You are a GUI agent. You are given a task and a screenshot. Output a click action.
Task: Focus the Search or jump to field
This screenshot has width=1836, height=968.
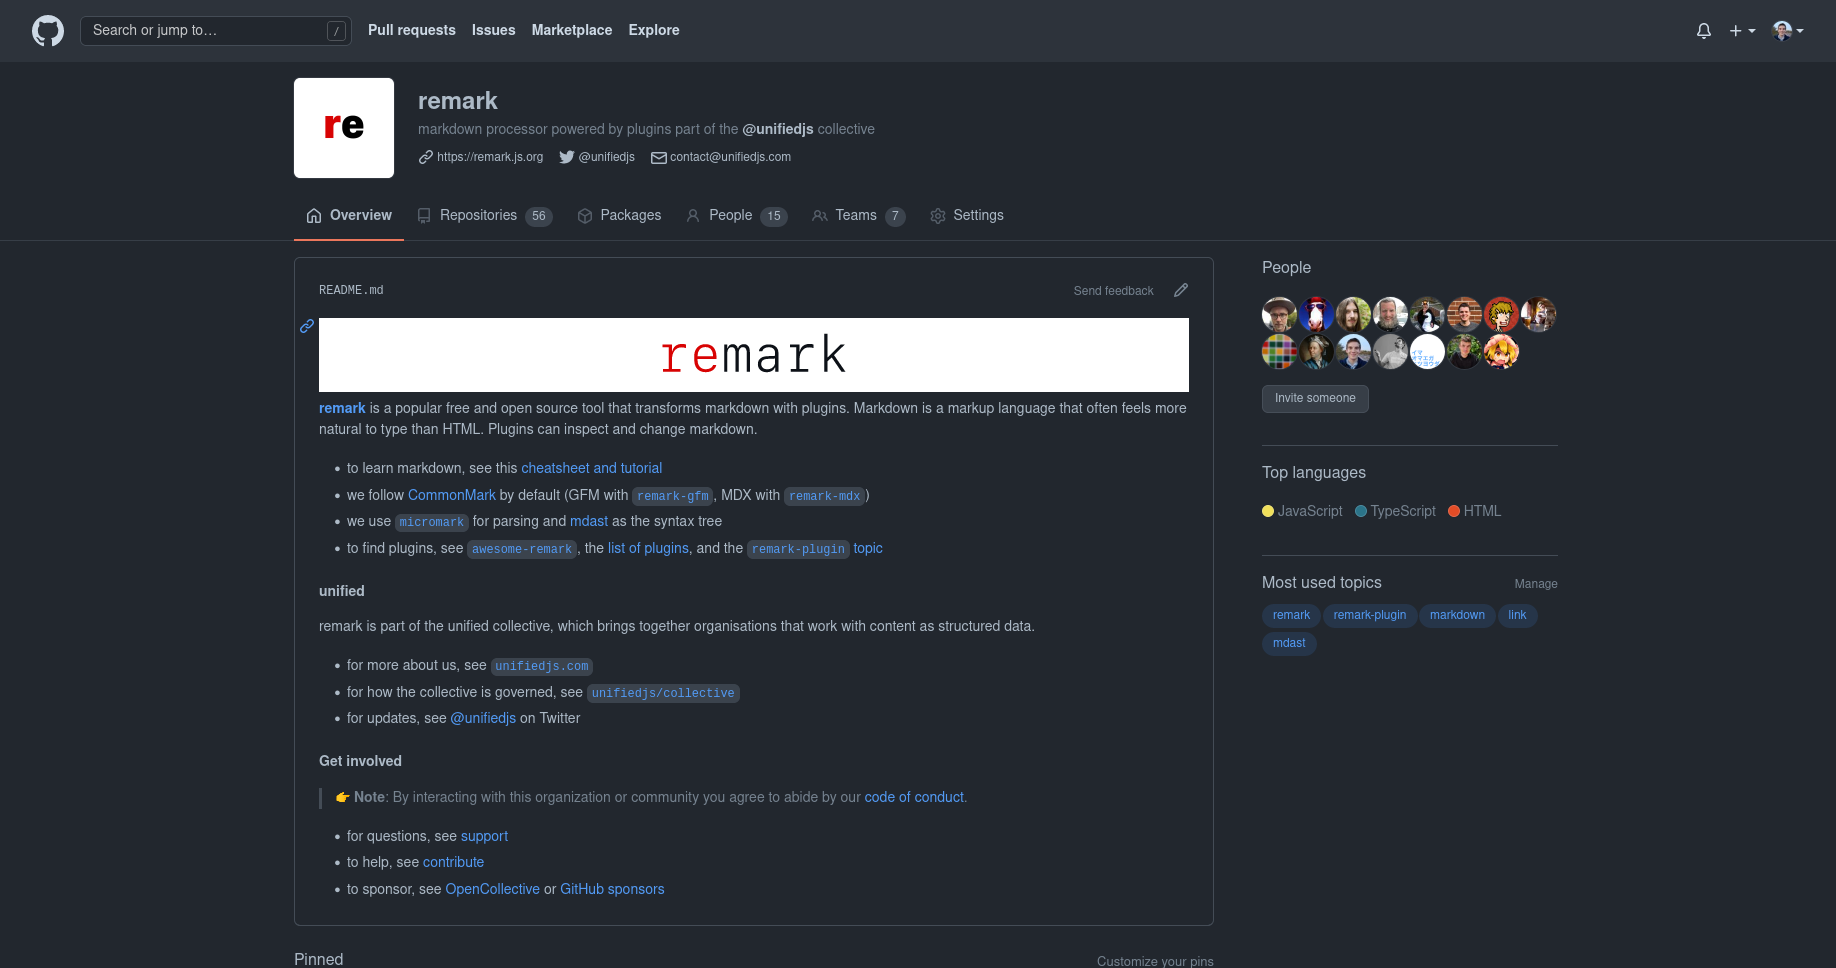pos(216,31)
